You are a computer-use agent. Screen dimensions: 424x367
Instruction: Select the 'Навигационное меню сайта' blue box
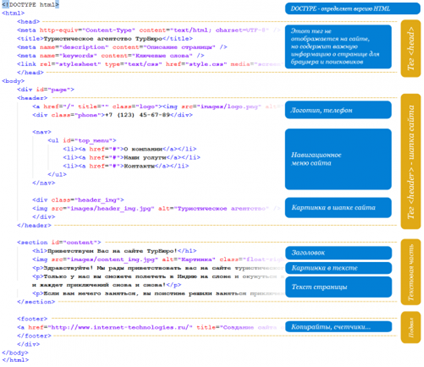point(338,159)
